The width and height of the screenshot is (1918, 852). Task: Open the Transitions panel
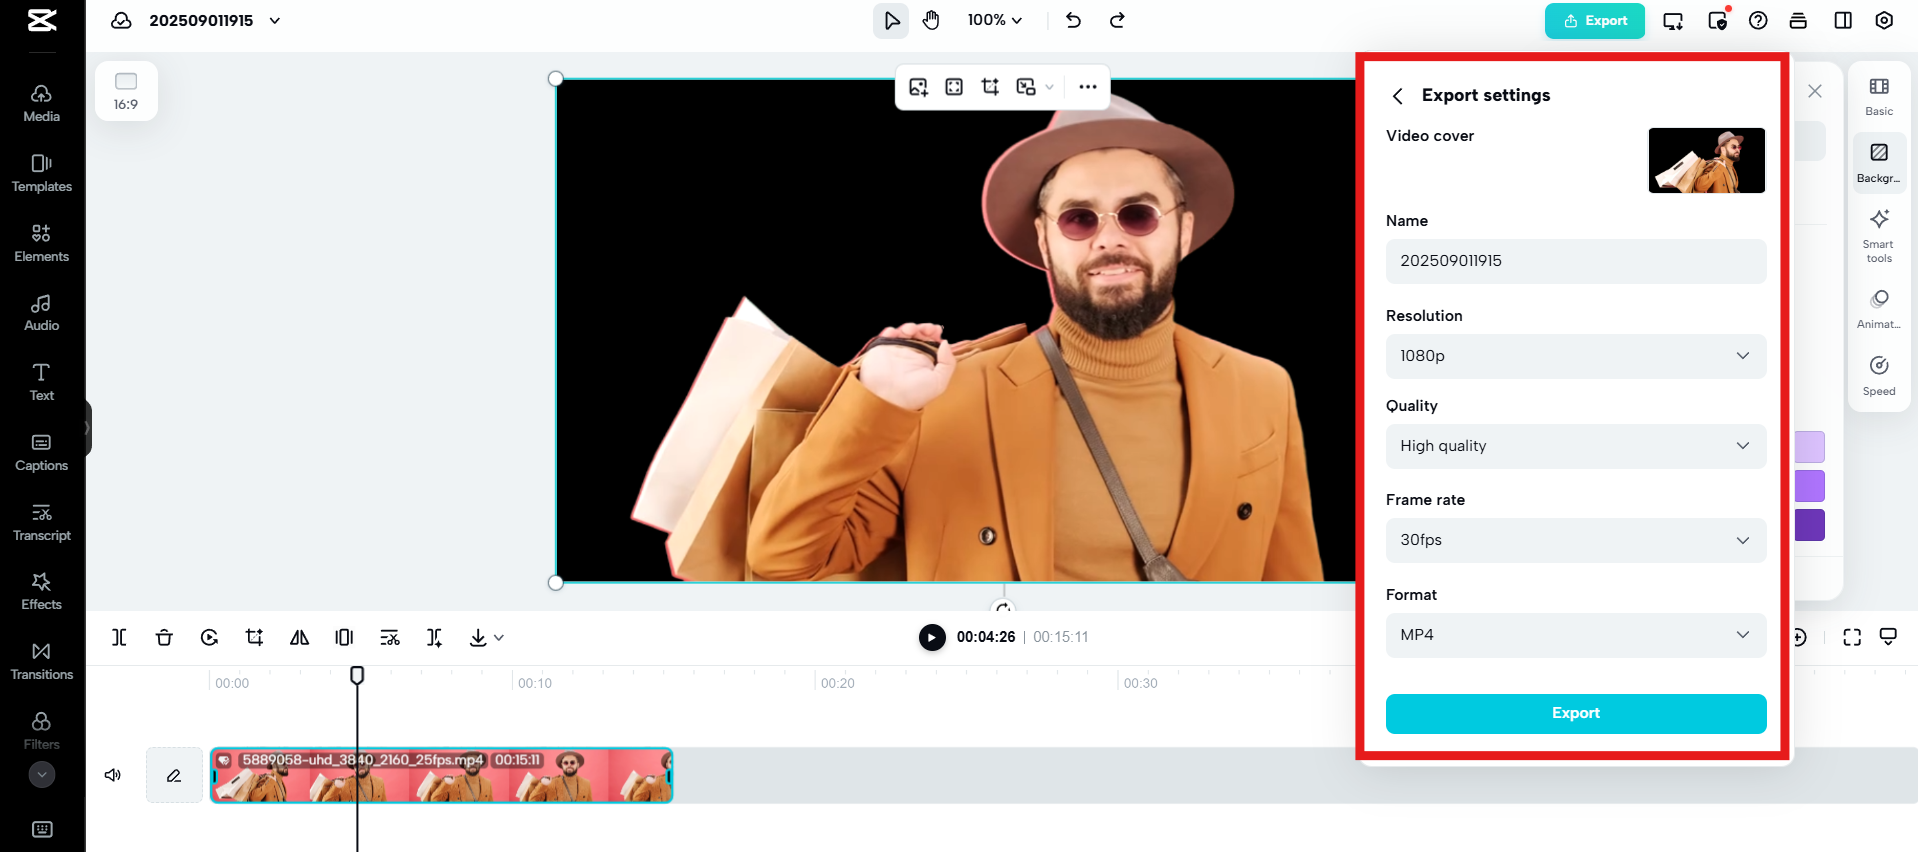coord(42,661)
